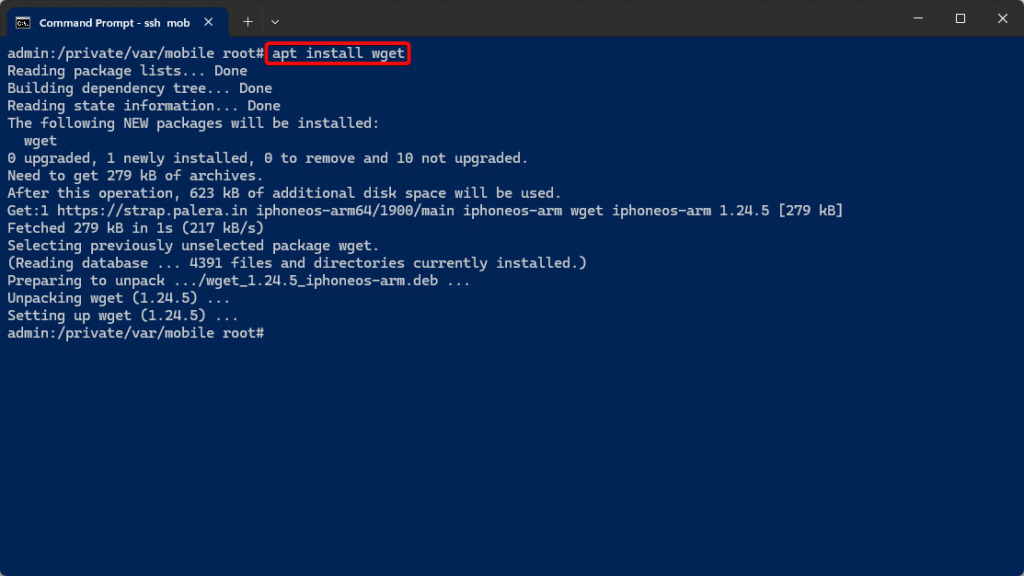Close the terminal window

coord(1002,18)
